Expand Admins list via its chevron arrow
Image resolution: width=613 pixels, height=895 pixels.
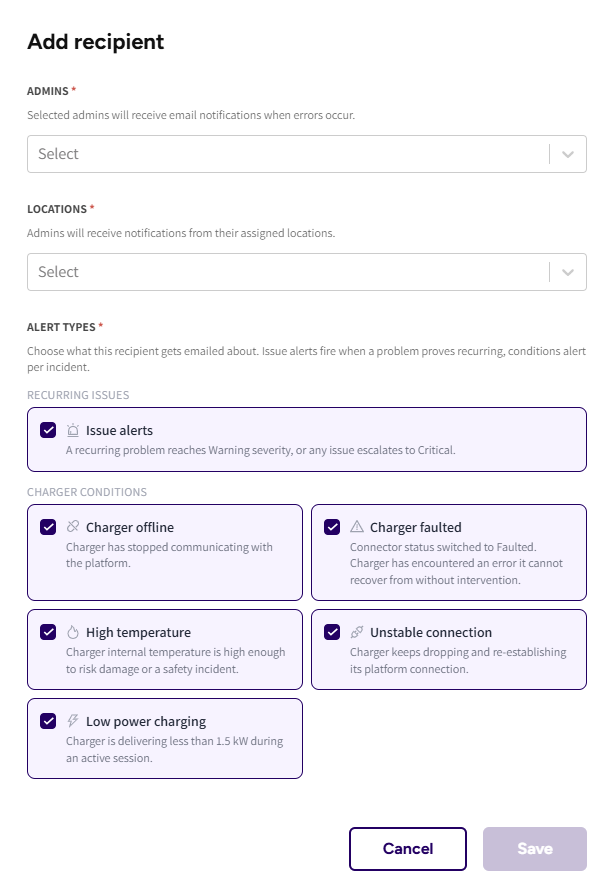click(568, 154)
